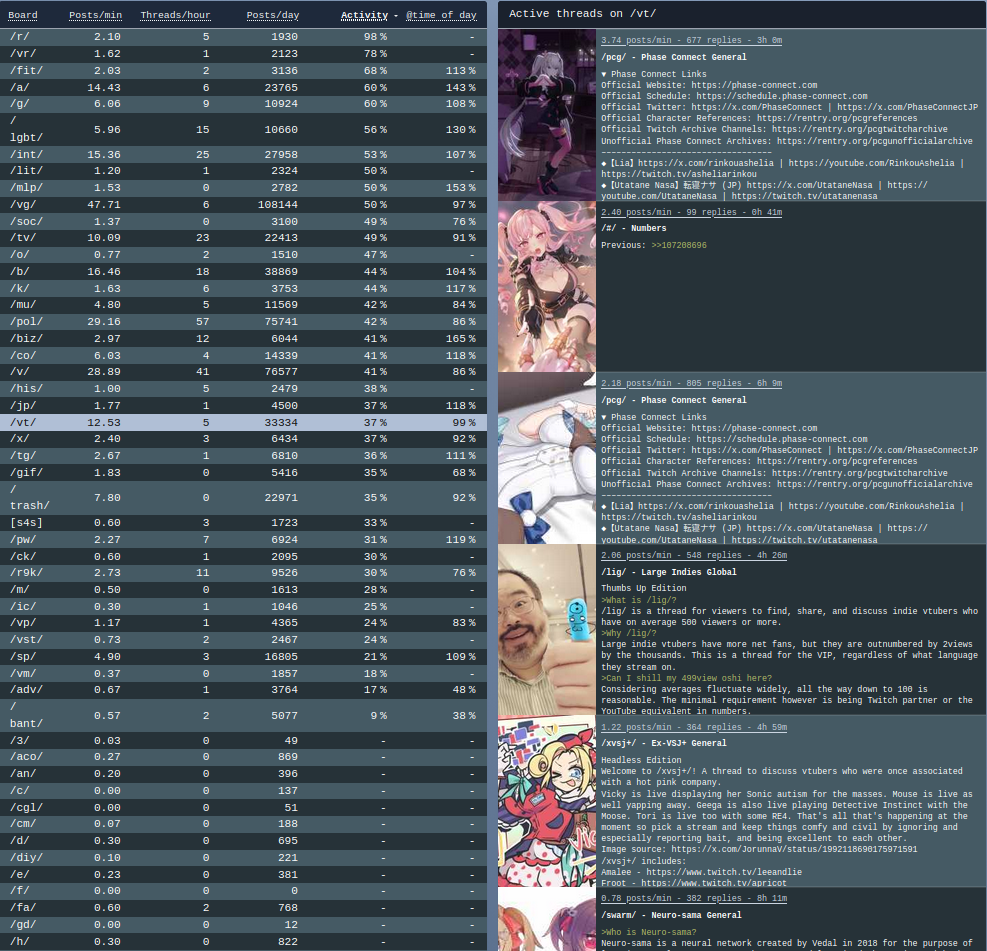987x951 pixels.
Task: Open thumbnail of first Phase Connect General thread
Action: coord(546,115)
